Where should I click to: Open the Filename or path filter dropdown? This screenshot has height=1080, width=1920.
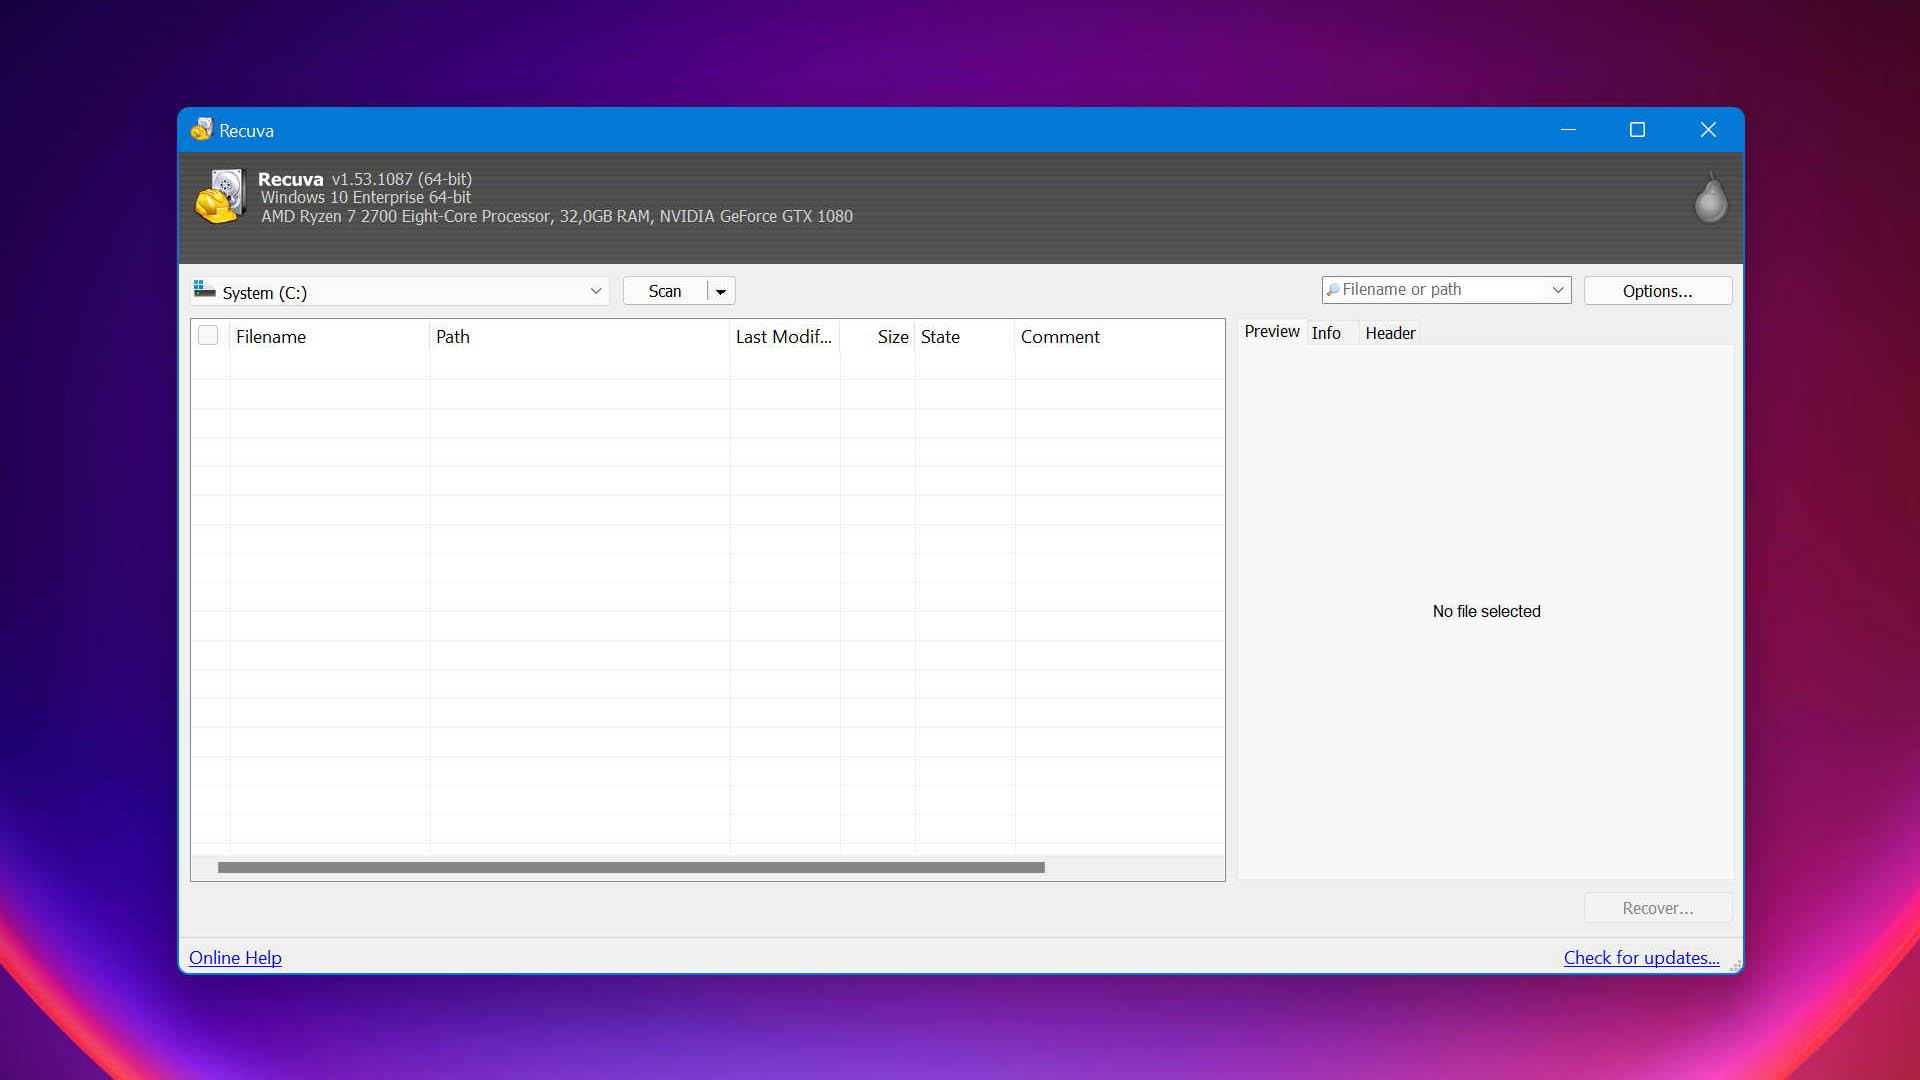pos(1557,290)
